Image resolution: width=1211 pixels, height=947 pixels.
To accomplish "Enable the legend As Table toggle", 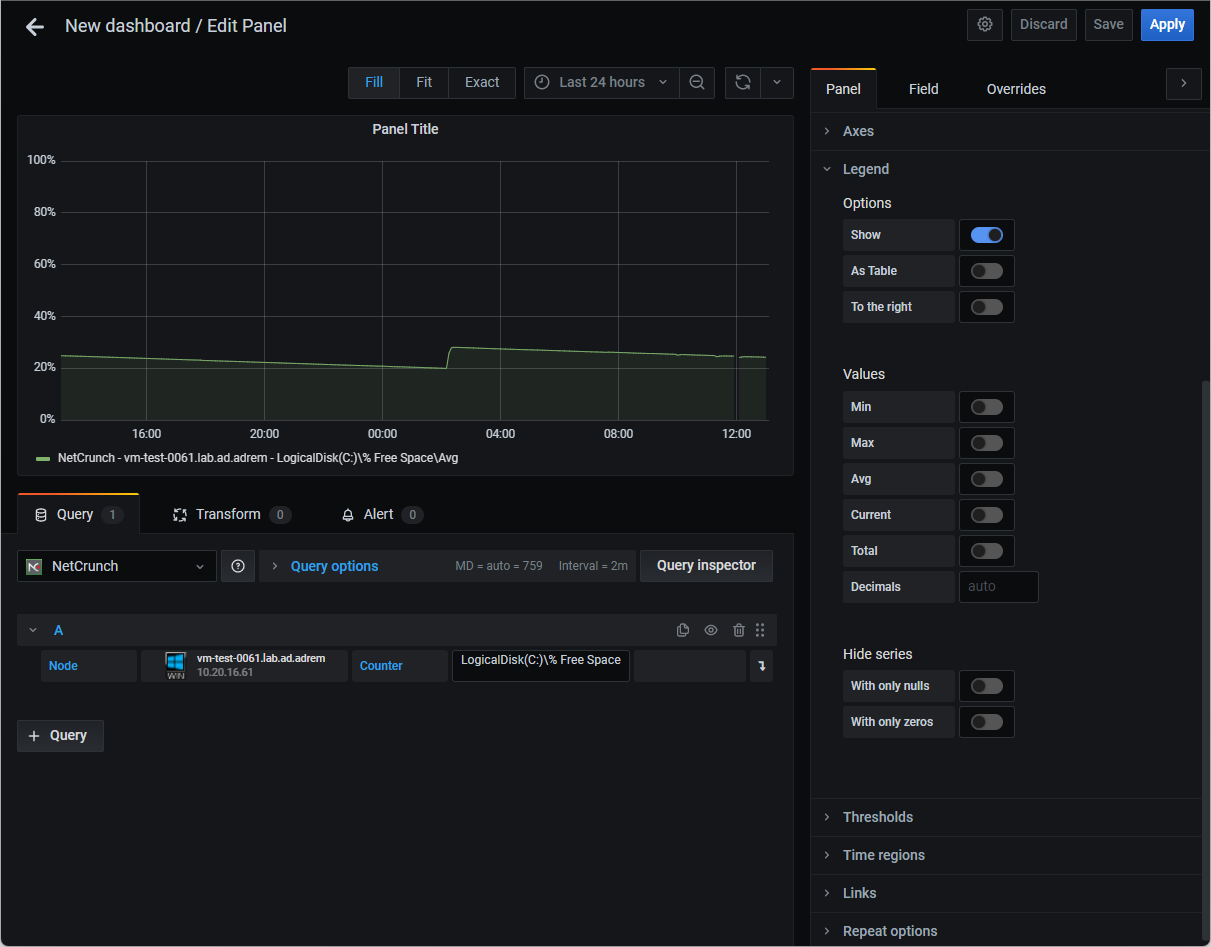I will pos(987,271).
